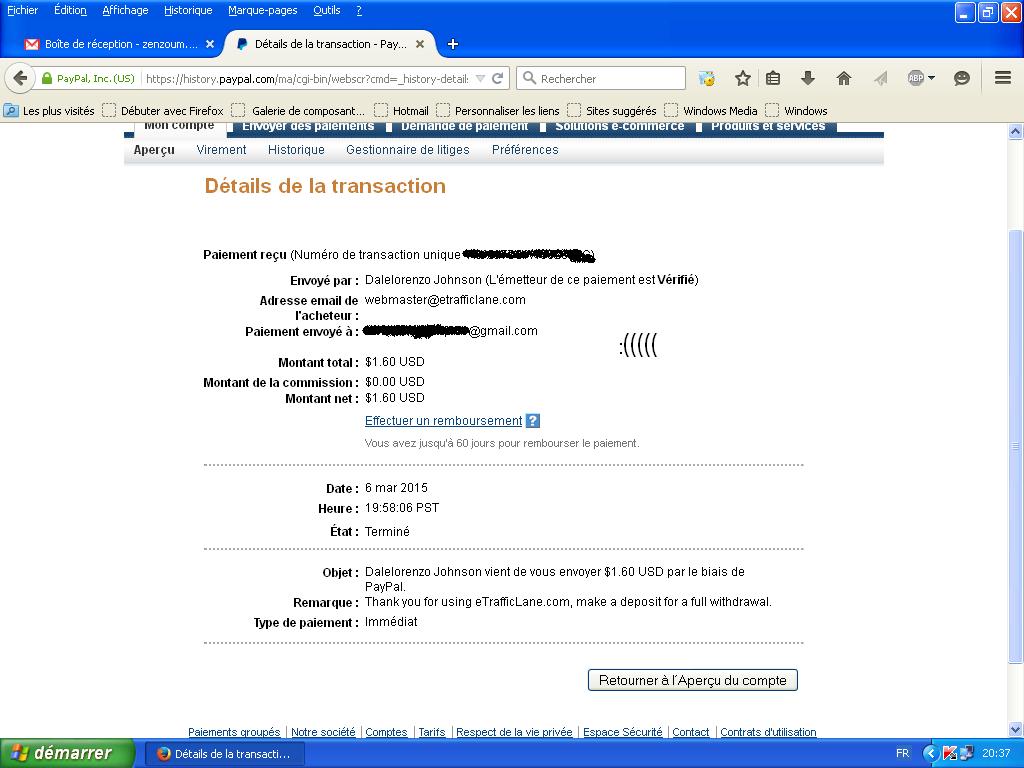Open a new tab with plus icon
Viewport: 1024px width, 768px height.
pyautogui.click(x=453, y=44)
